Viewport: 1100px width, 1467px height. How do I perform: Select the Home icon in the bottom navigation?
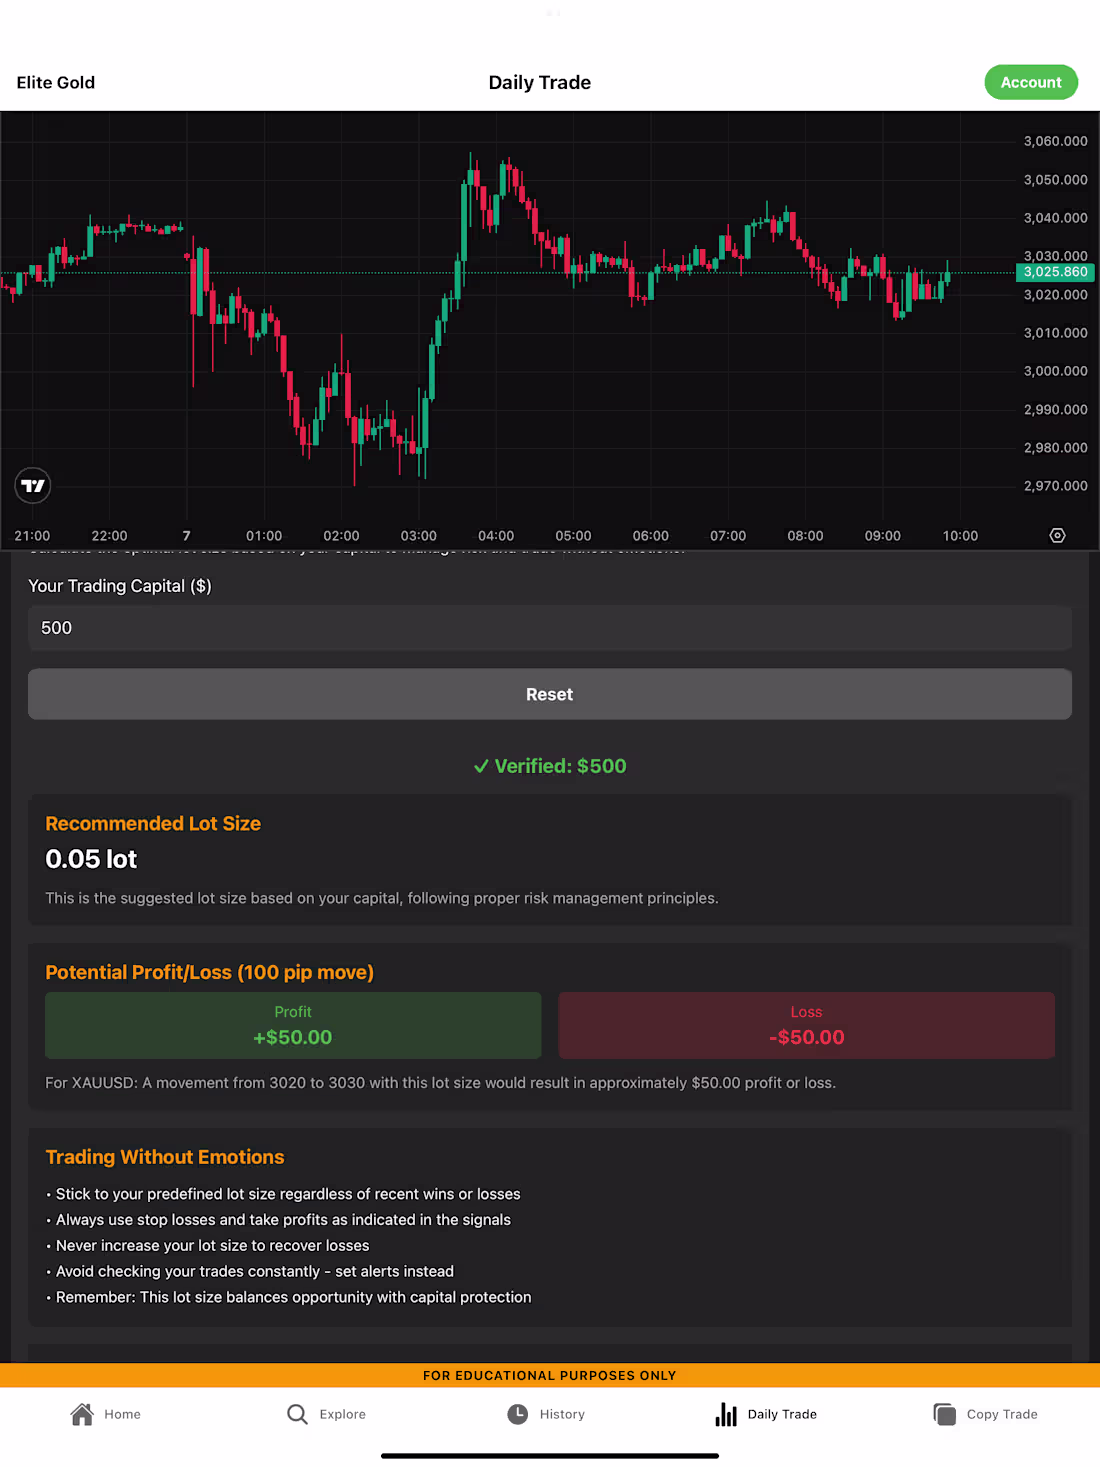click(x=82, y=1414)
